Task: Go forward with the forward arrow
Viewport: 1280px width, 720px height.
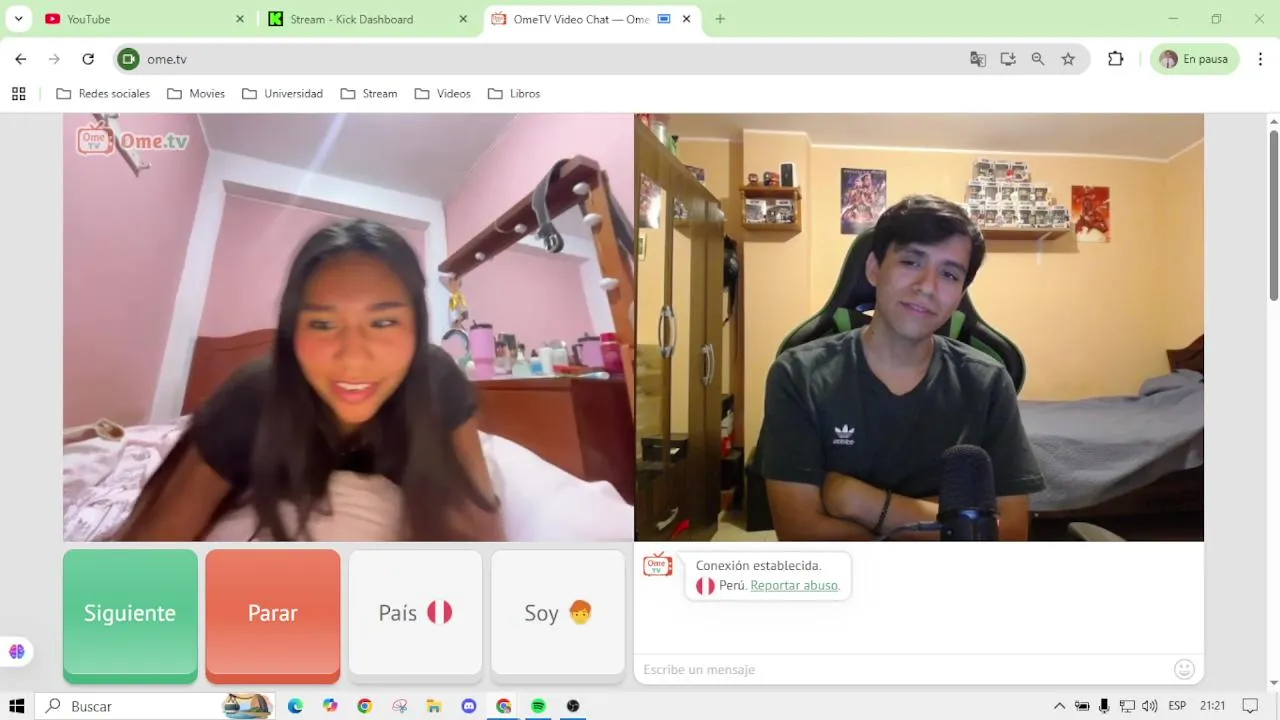Action: tap(54, 59)
